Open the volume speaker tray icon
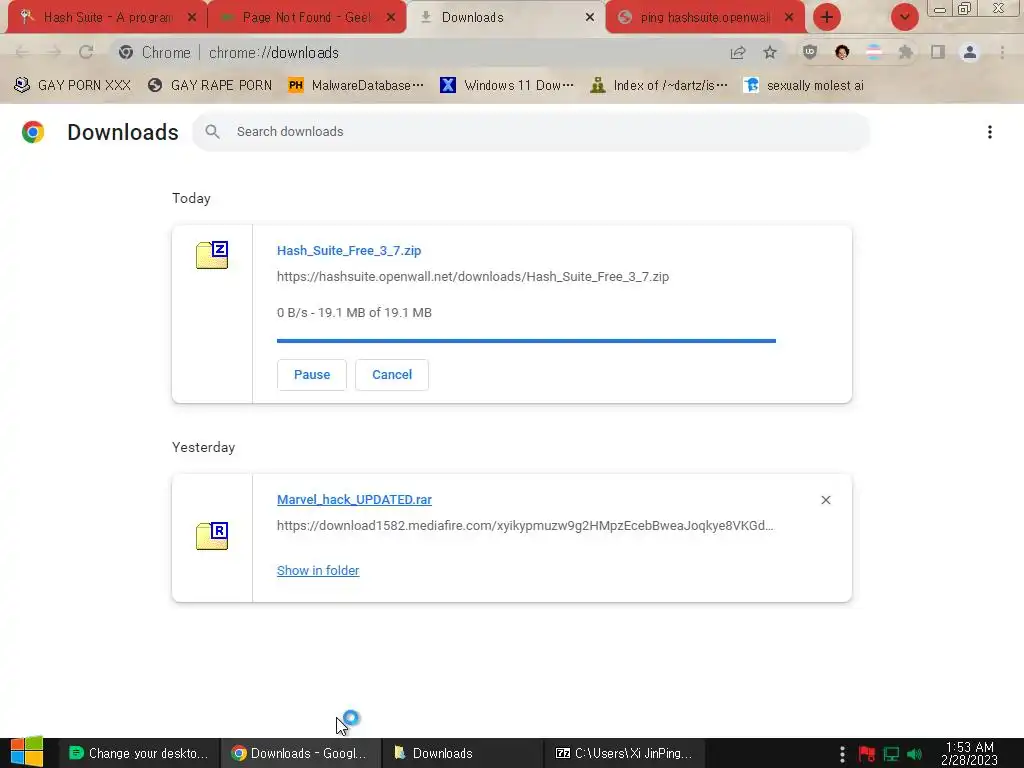 point(915,754)
